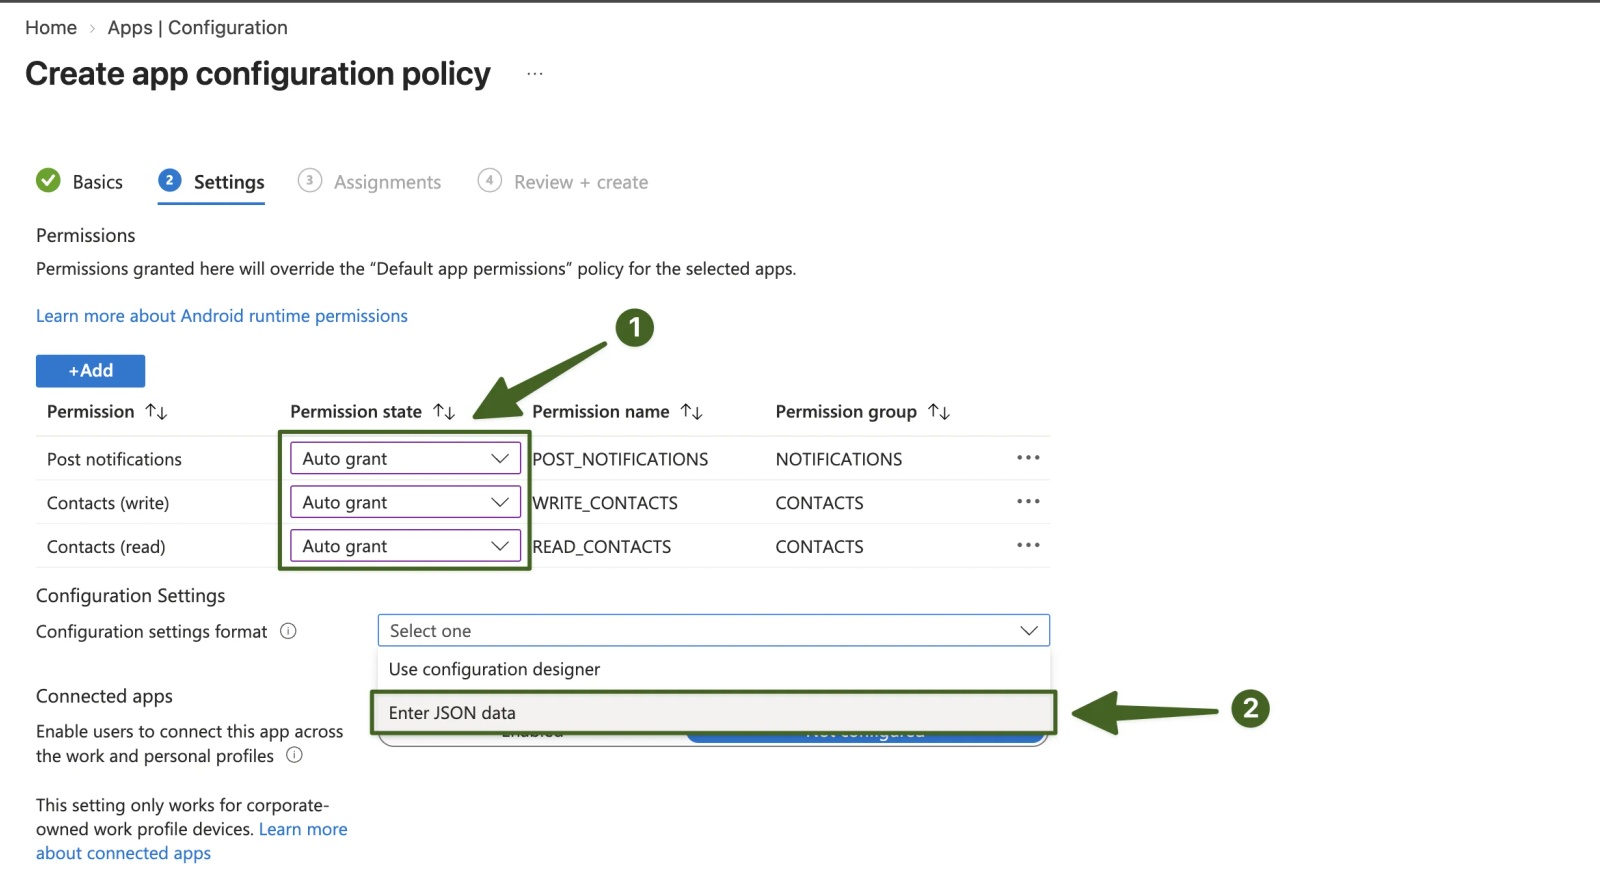This screenshot has height=894, width=1600.
Task: Select the Contacts (read) permission cell
Action: point(106,547)
